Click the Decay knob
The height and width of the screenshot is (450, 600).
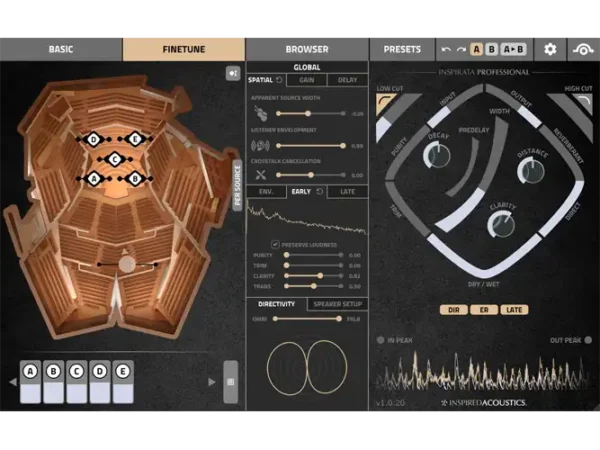[437, 155]
